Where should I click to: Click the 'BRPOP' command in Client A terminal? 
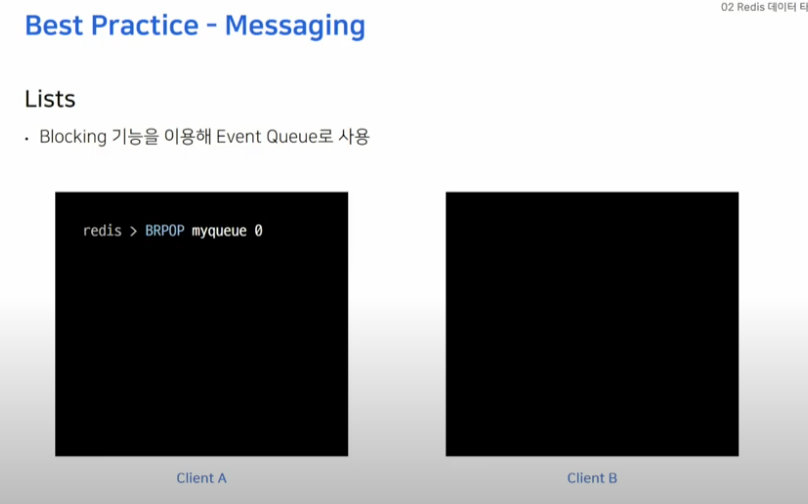[164, 230]
